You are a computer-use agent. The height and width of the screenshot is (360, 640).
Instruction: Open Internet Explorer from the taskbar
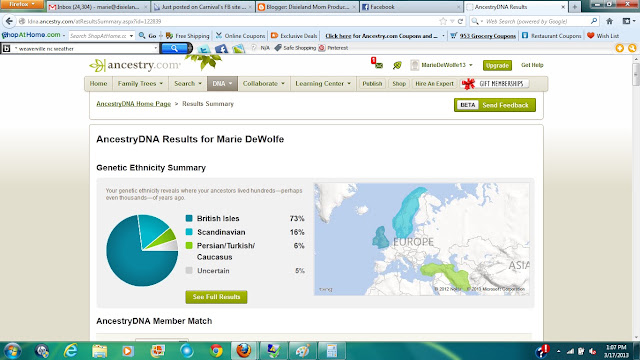[70, 351]
